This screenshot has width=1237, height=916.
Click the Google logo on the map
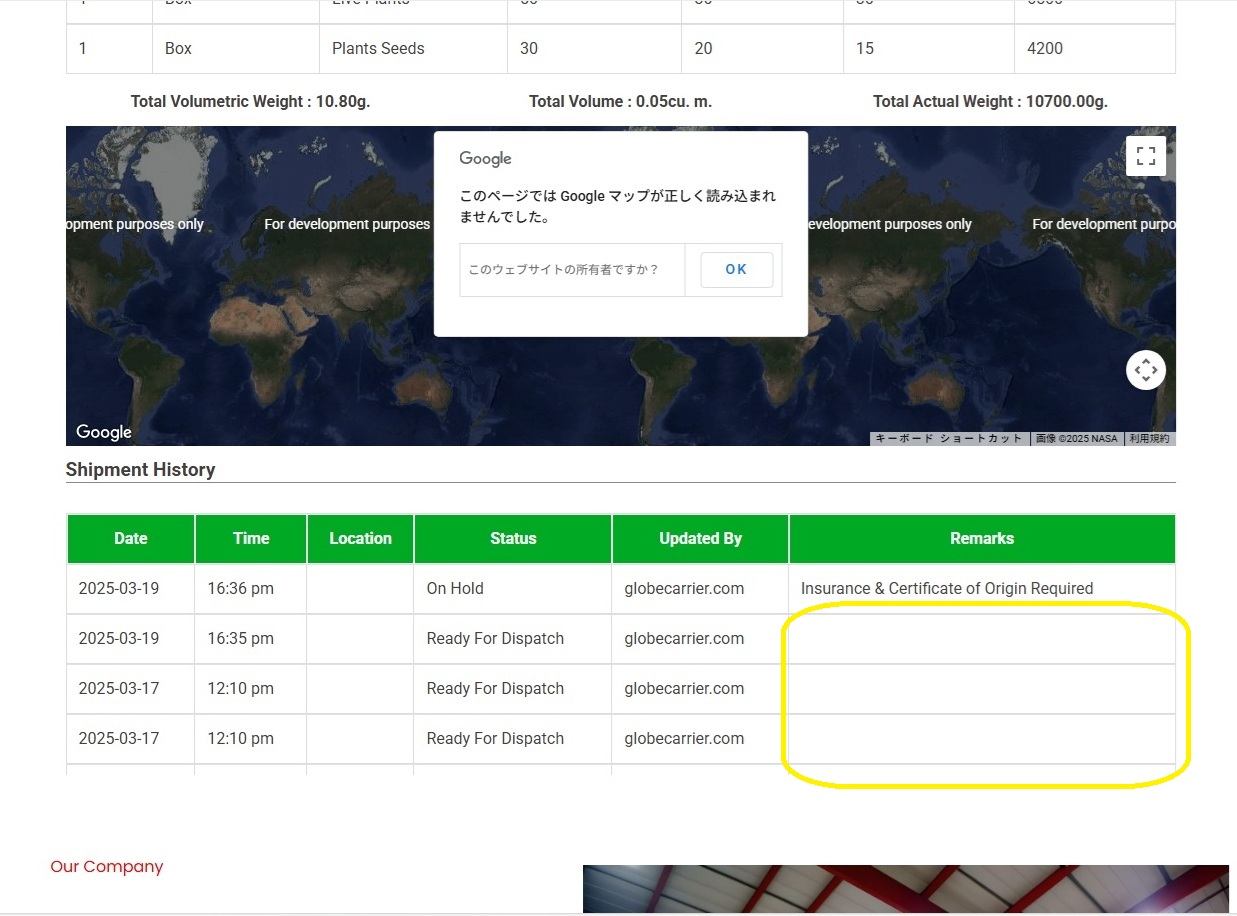point(104,432)
